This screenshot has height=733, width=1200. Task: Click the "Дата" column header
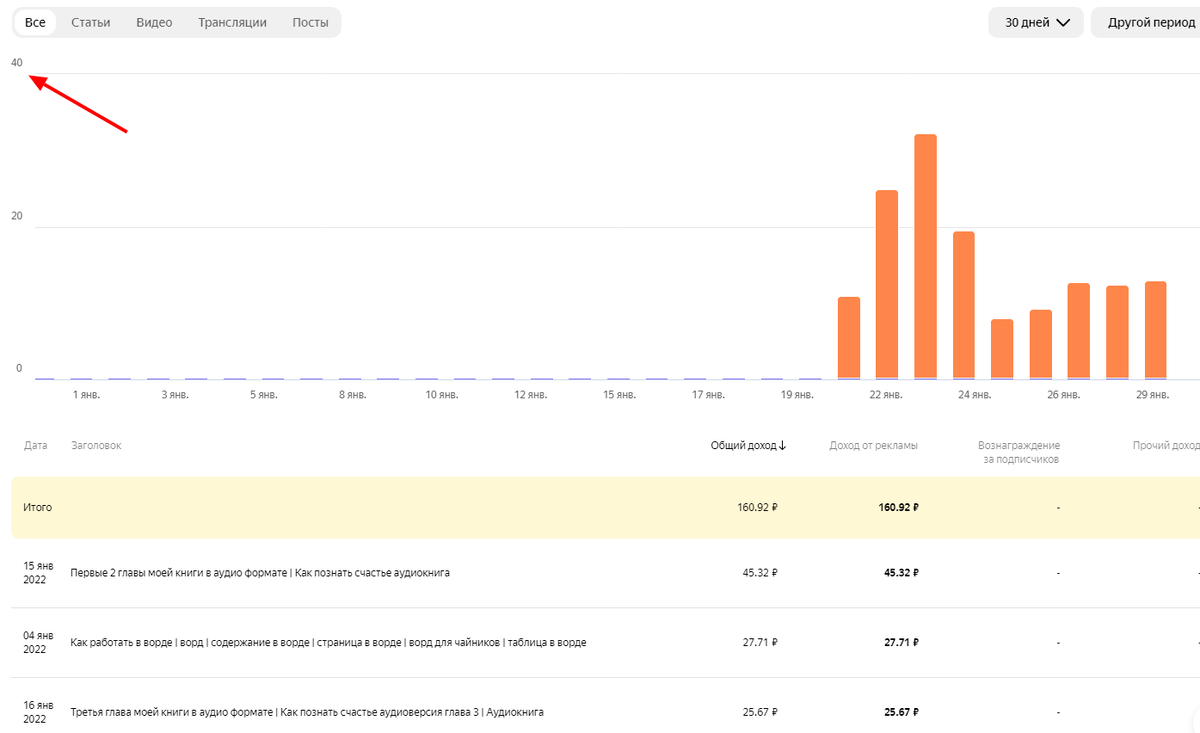tap(35, 446)
